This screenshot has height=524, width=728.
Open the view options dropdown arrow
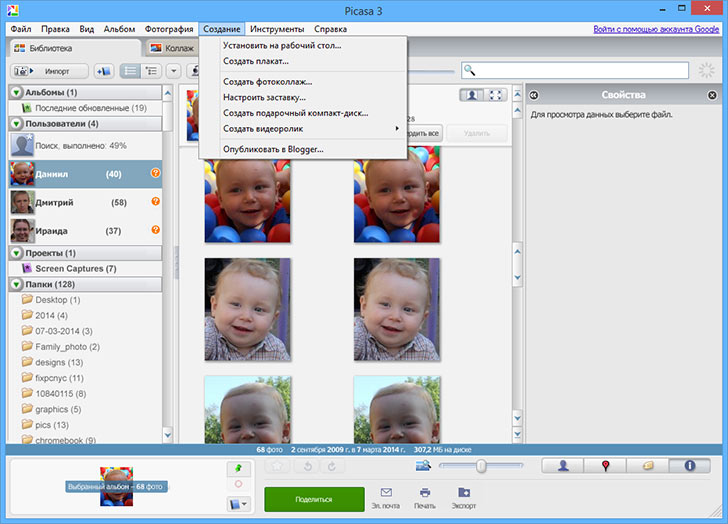point(174,71)
